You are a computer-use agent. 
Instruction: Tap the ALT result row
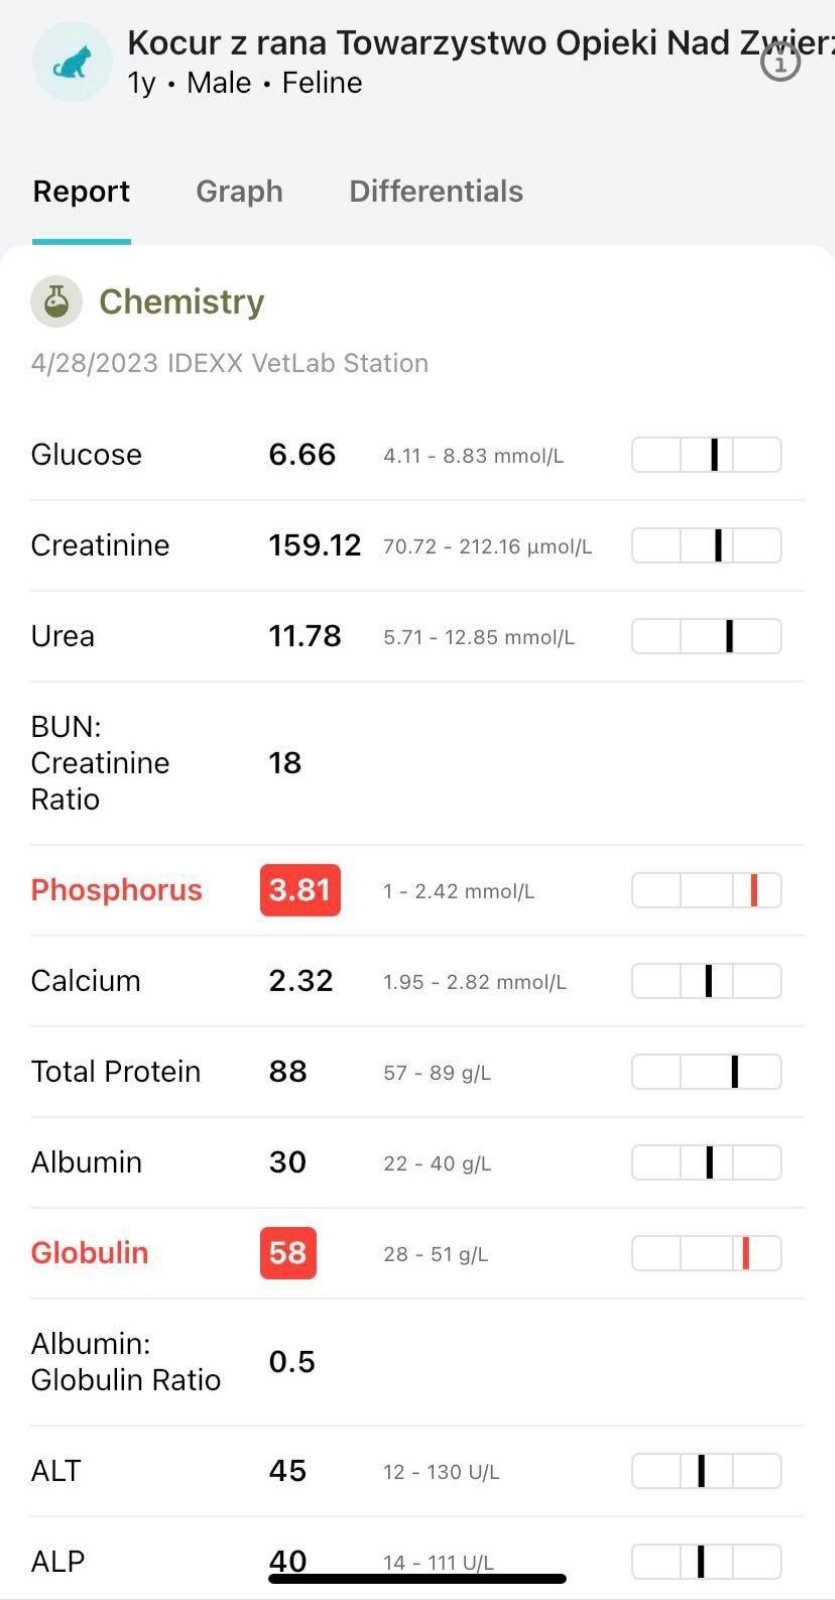click(417, 1471)
